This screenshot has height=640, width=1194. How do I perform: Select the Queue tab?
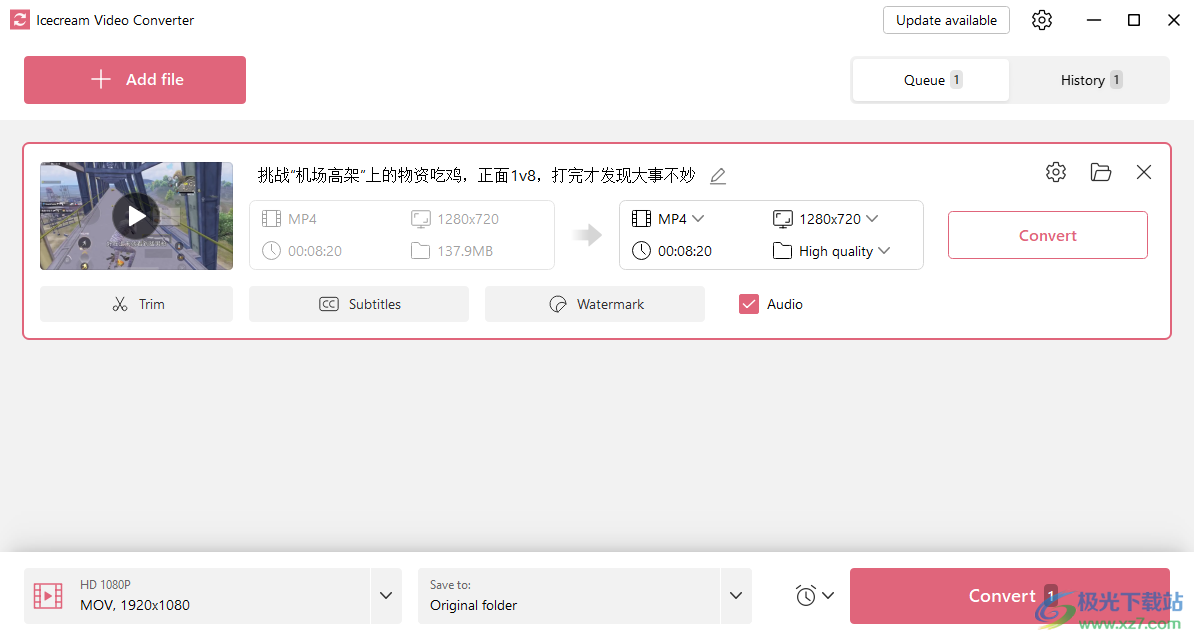coord(930,79)
